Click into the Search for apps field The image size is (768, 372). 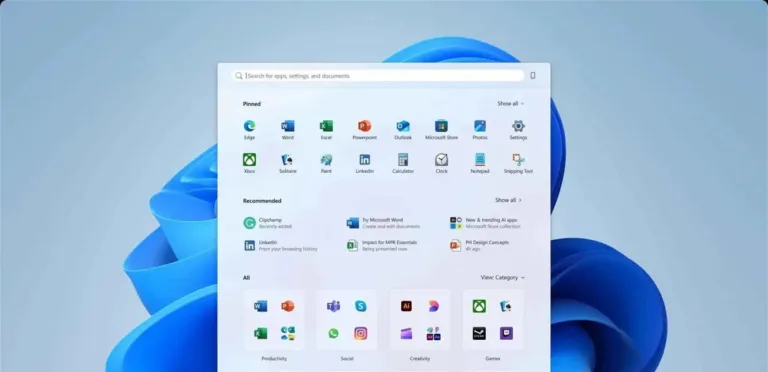click(378, 76)
